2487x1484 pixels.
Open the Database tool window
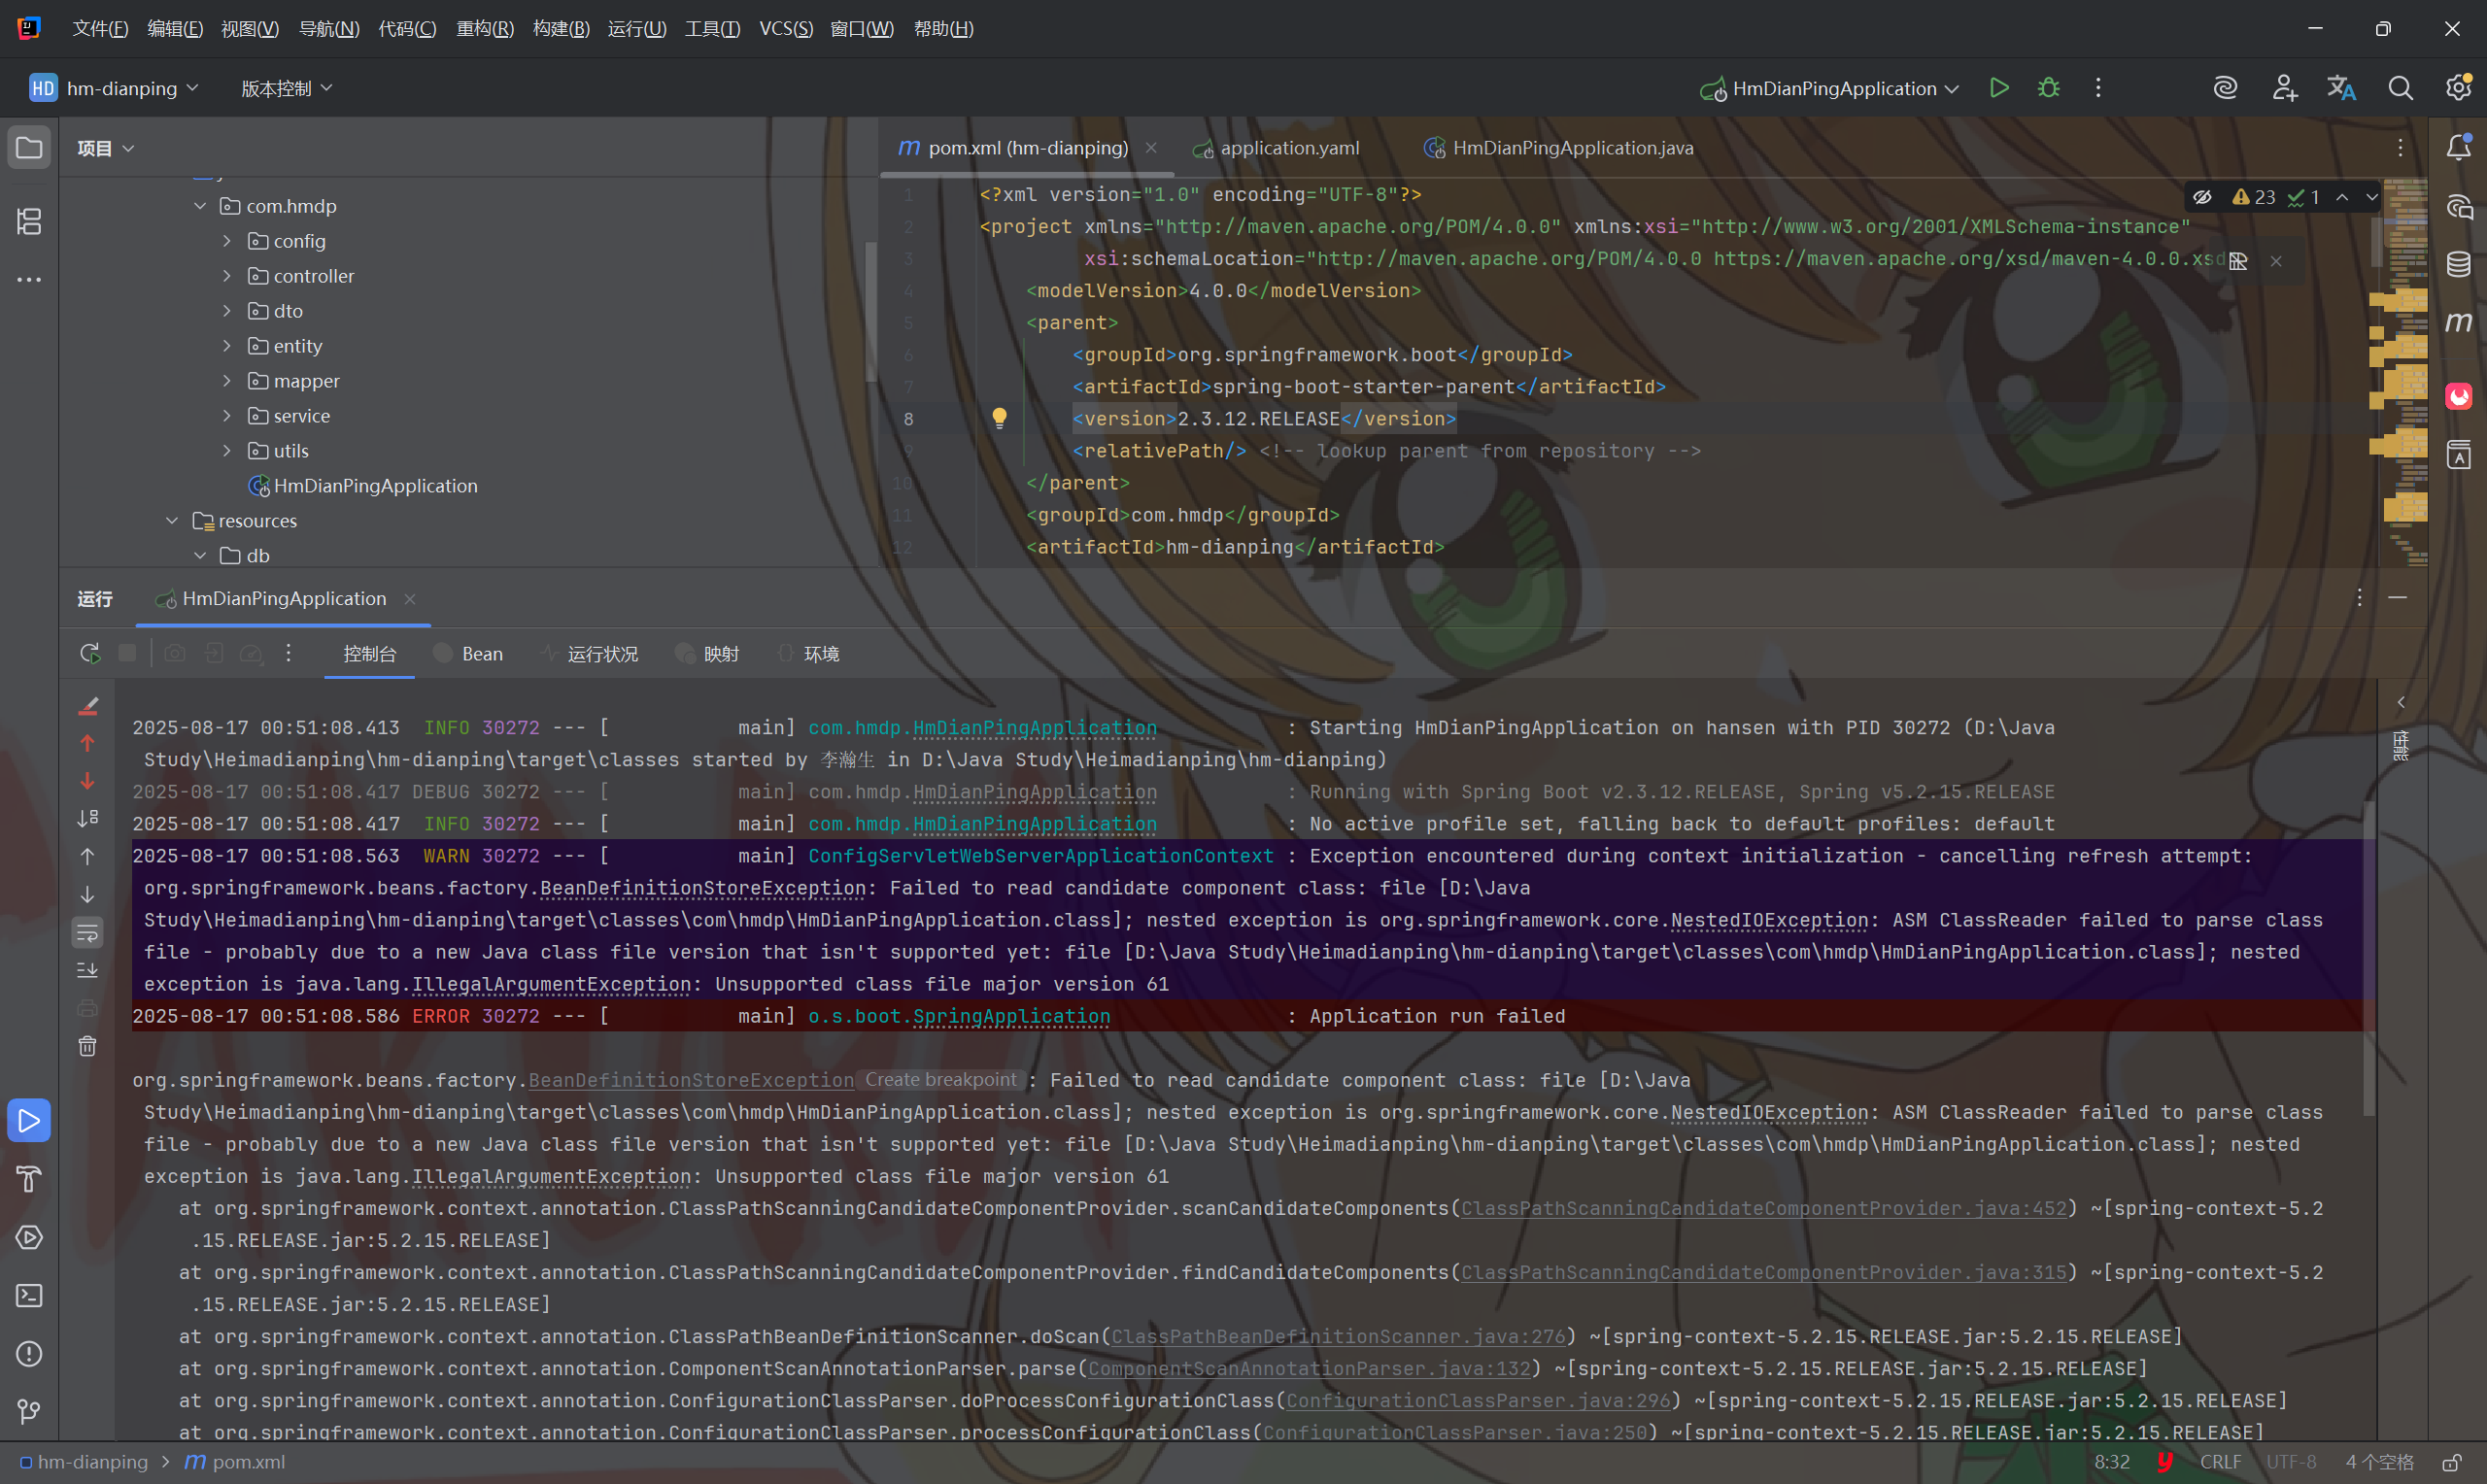[x=2458, y=264]
